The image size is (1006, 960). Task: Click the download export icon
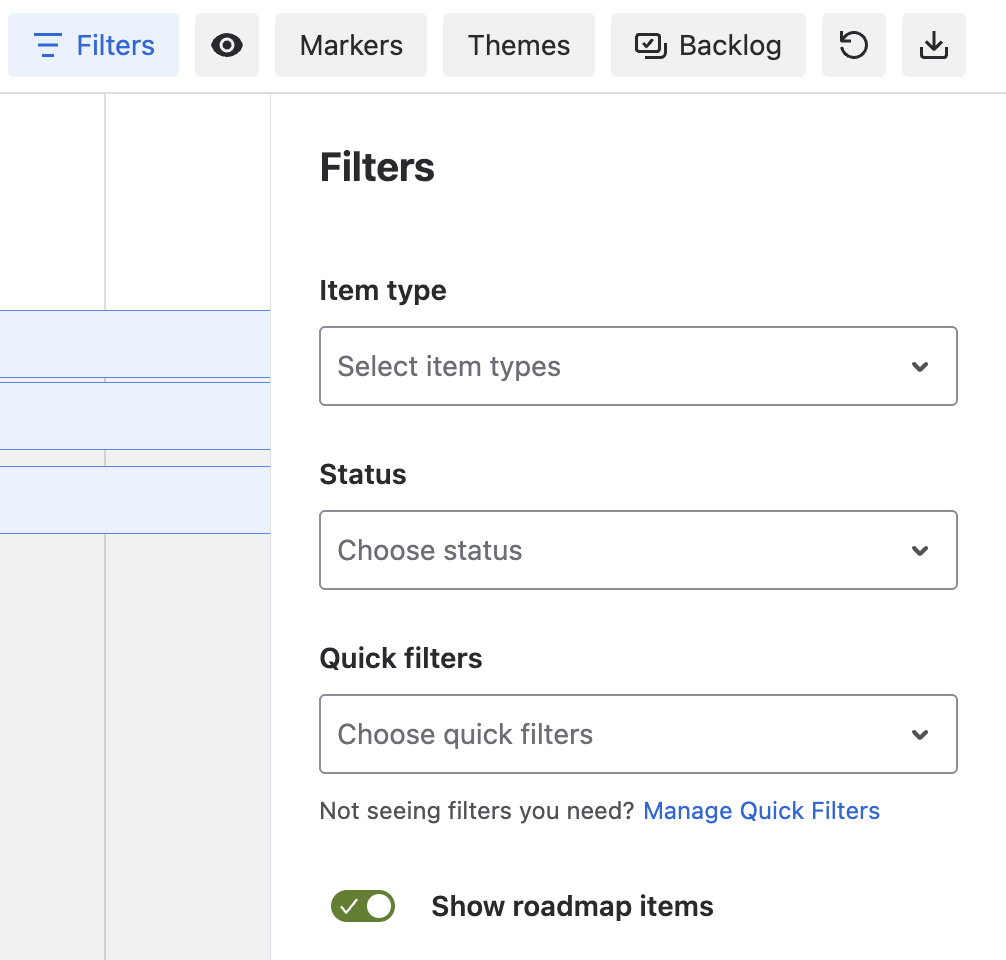[934, 46]
